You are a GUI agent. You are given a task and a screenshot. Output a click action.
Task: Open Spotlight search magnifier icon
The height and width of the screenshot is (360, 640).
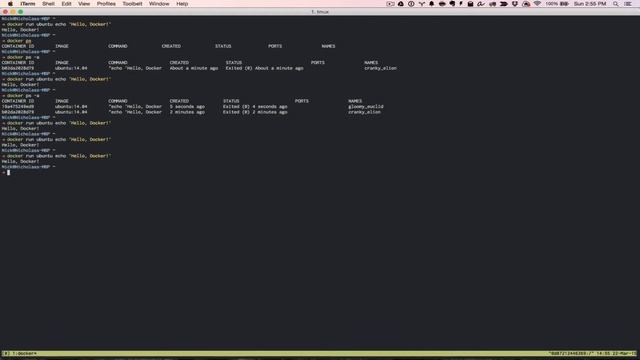pyautogui.click(x=616, y=4)
